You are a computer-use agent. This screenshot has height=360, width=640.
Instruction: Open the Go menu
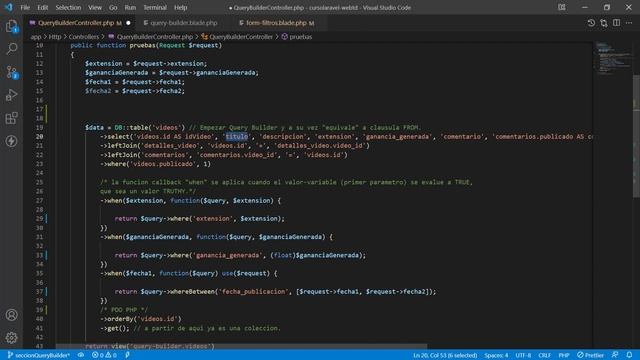pos(113,7)
